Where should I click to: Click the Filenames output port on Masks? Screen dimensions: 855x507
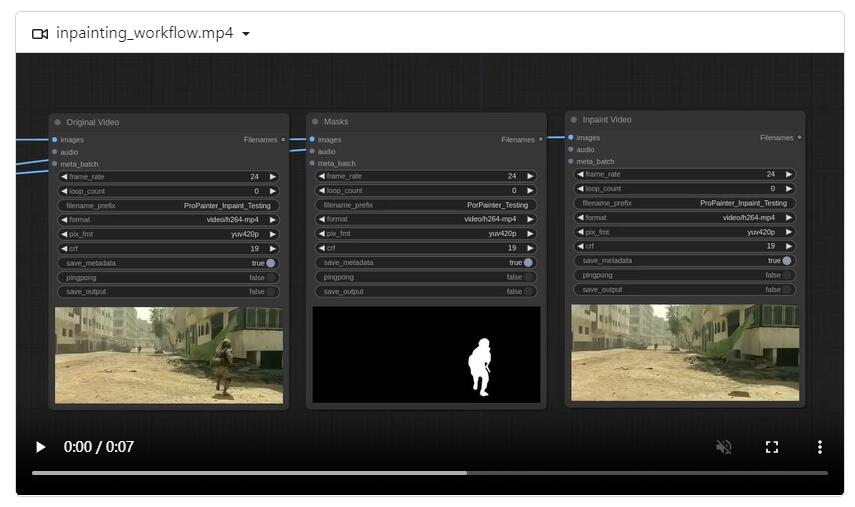tap(540, 139)
